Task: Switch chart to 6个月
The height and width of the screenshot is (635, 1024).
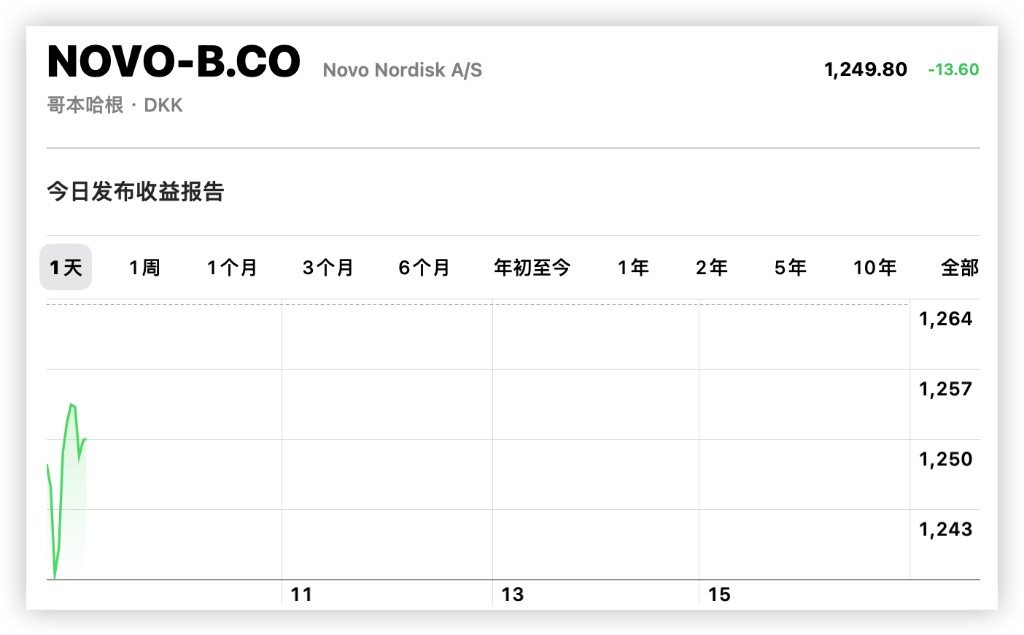Action: [x=424, y=267]
